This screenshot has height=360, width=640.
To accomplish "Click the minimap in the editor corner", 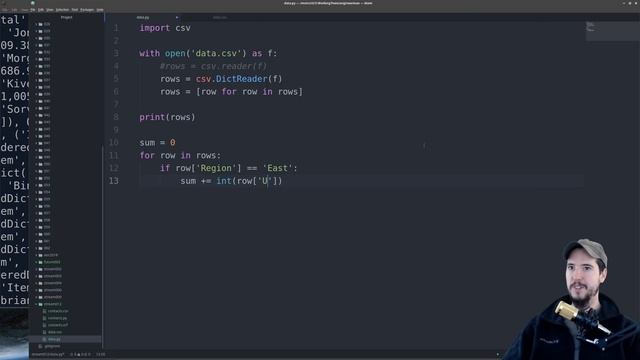I will click(612, 31).
